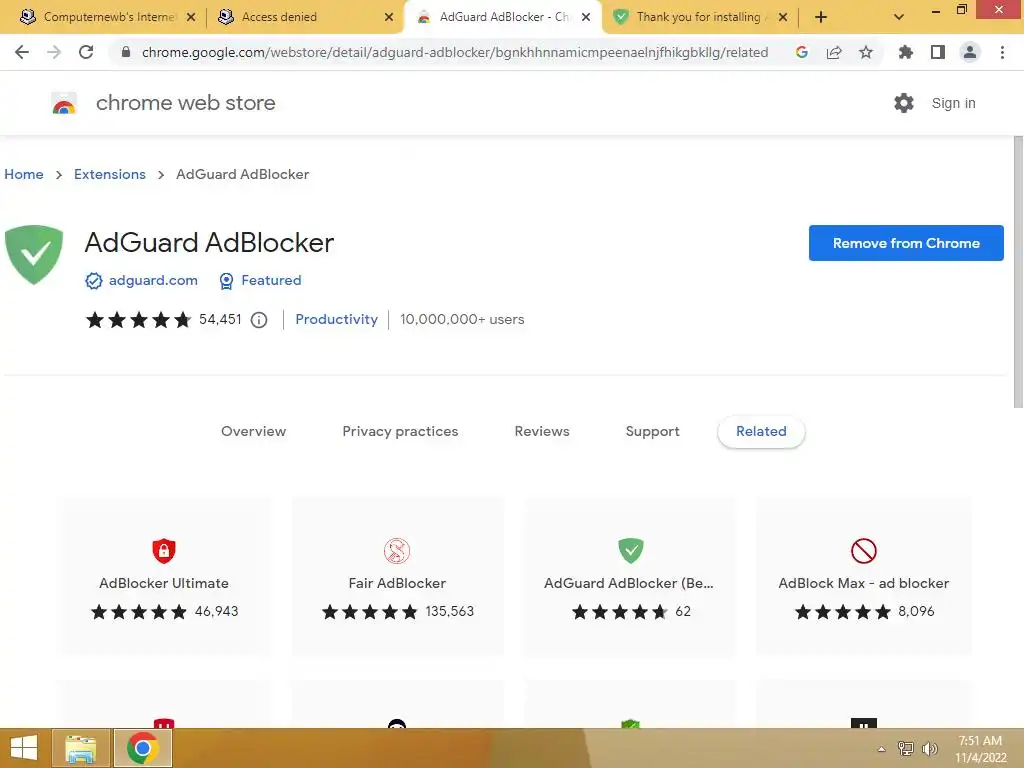Open File Explorer from taskbar
The width and height of the screenshot is (1024, 768).
click(x=81, y=748)
